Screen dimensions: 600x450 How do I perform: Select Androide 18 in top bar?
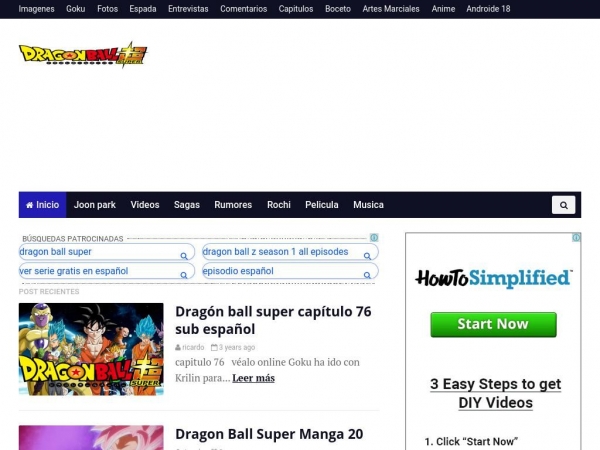click(x=488, y=9)
